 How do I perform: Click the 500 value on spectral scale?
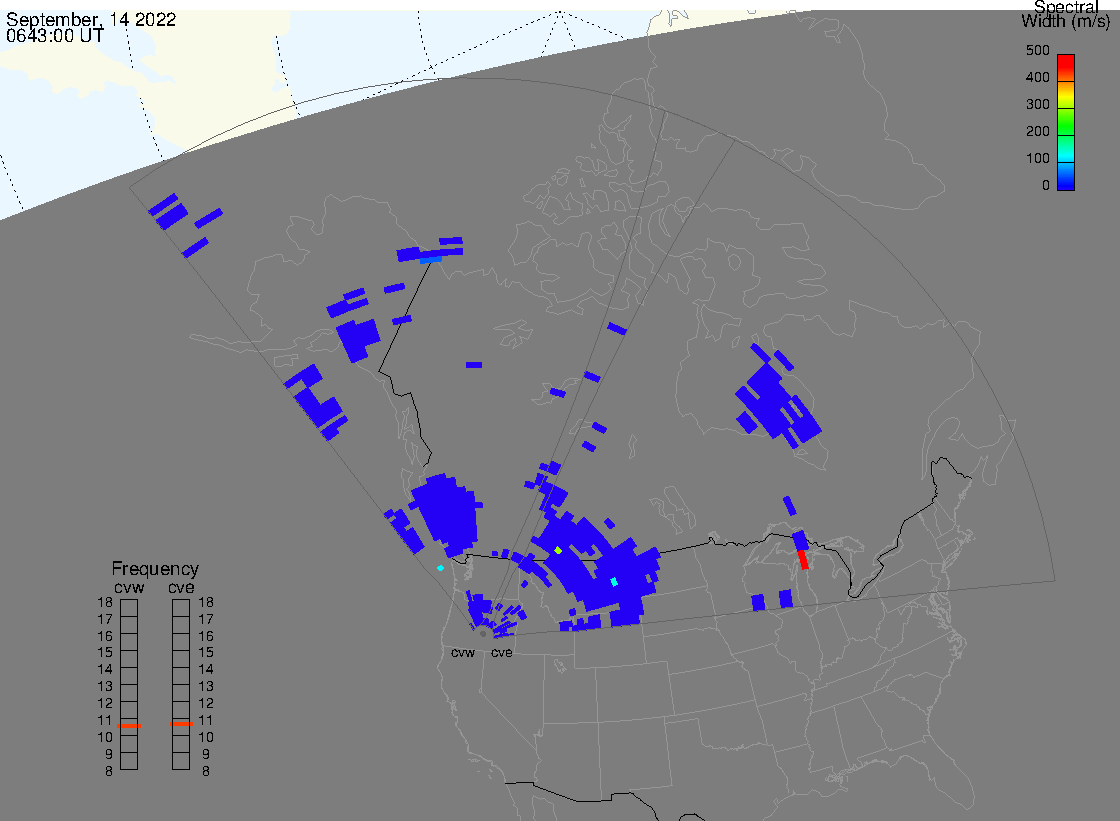[1037, 50]
